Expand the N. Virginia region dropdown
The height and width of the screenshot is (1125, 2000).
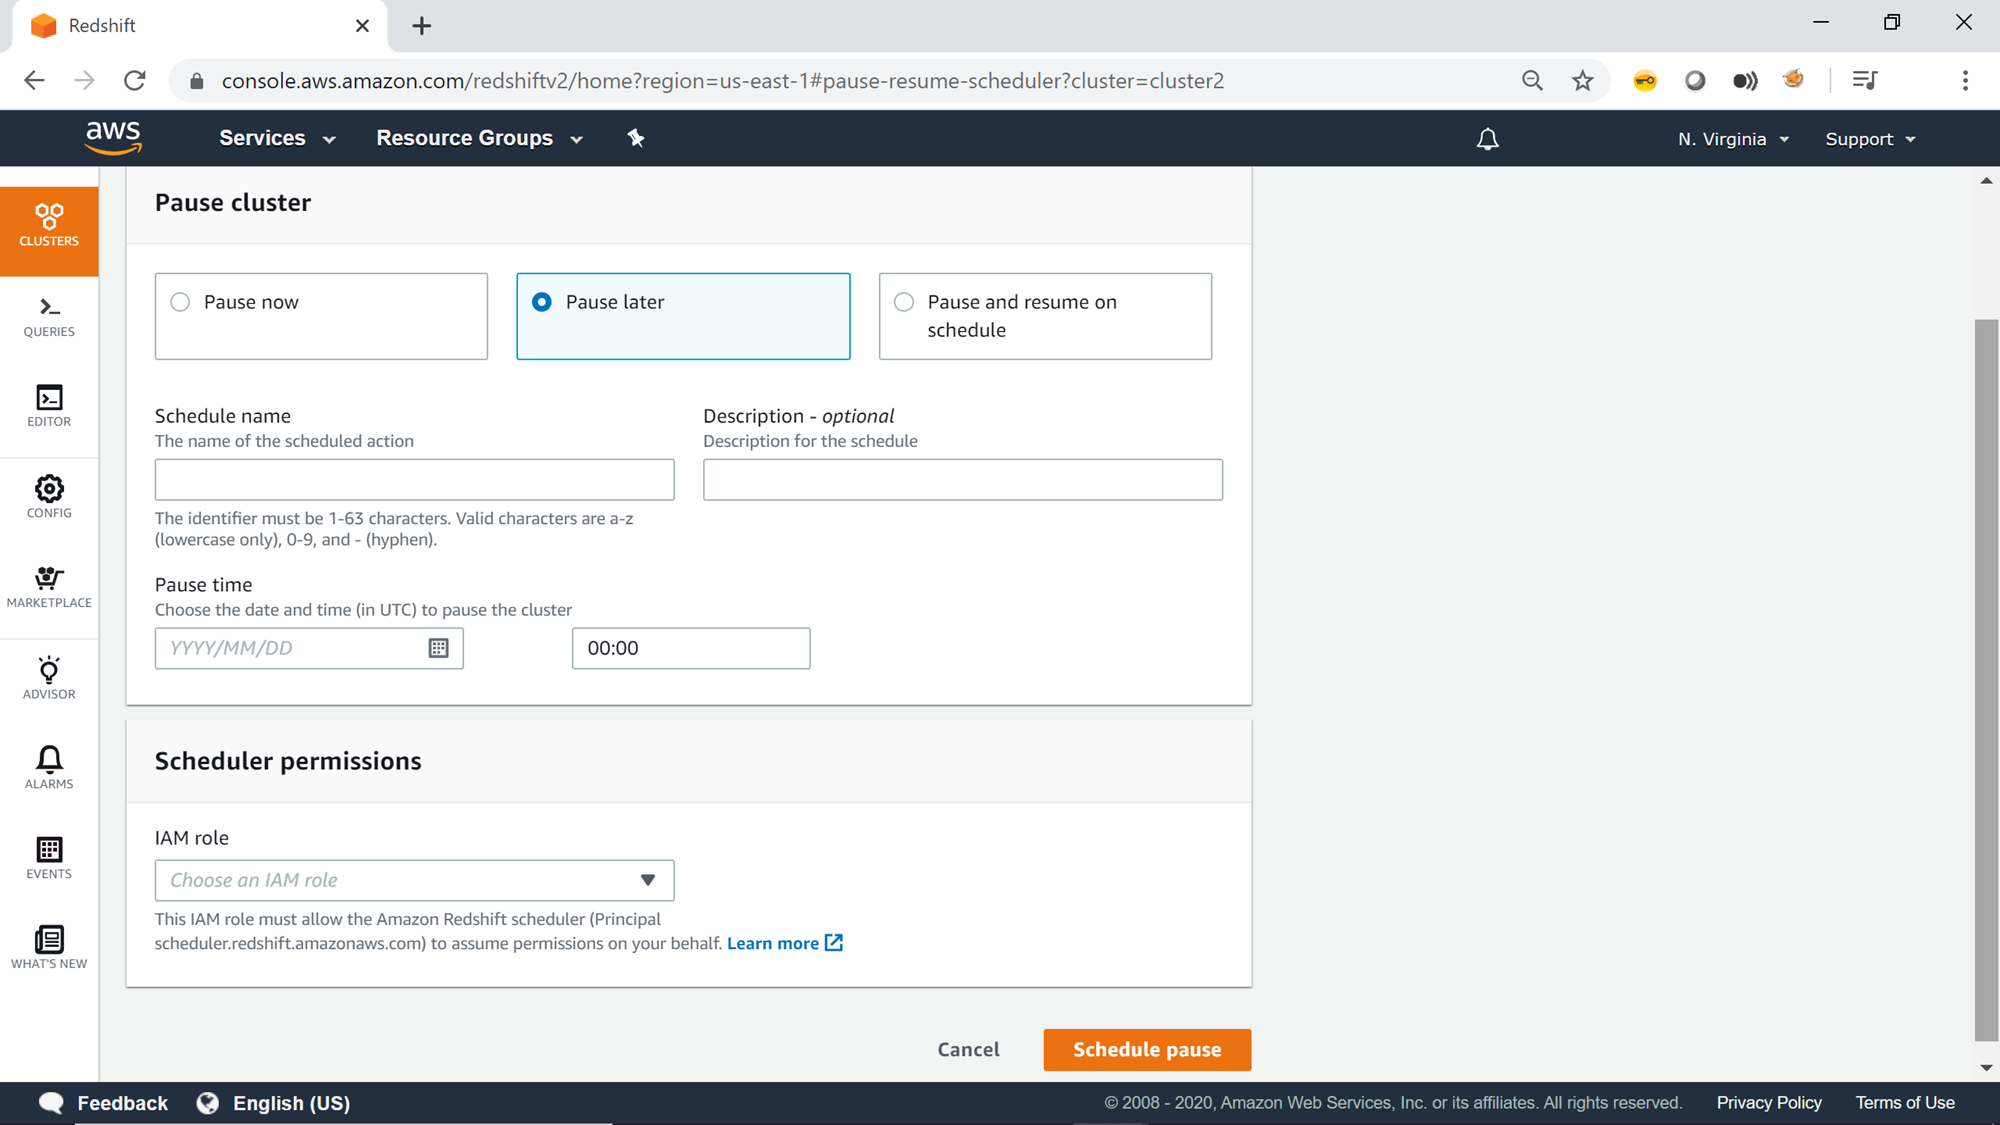coord(1733,139)
